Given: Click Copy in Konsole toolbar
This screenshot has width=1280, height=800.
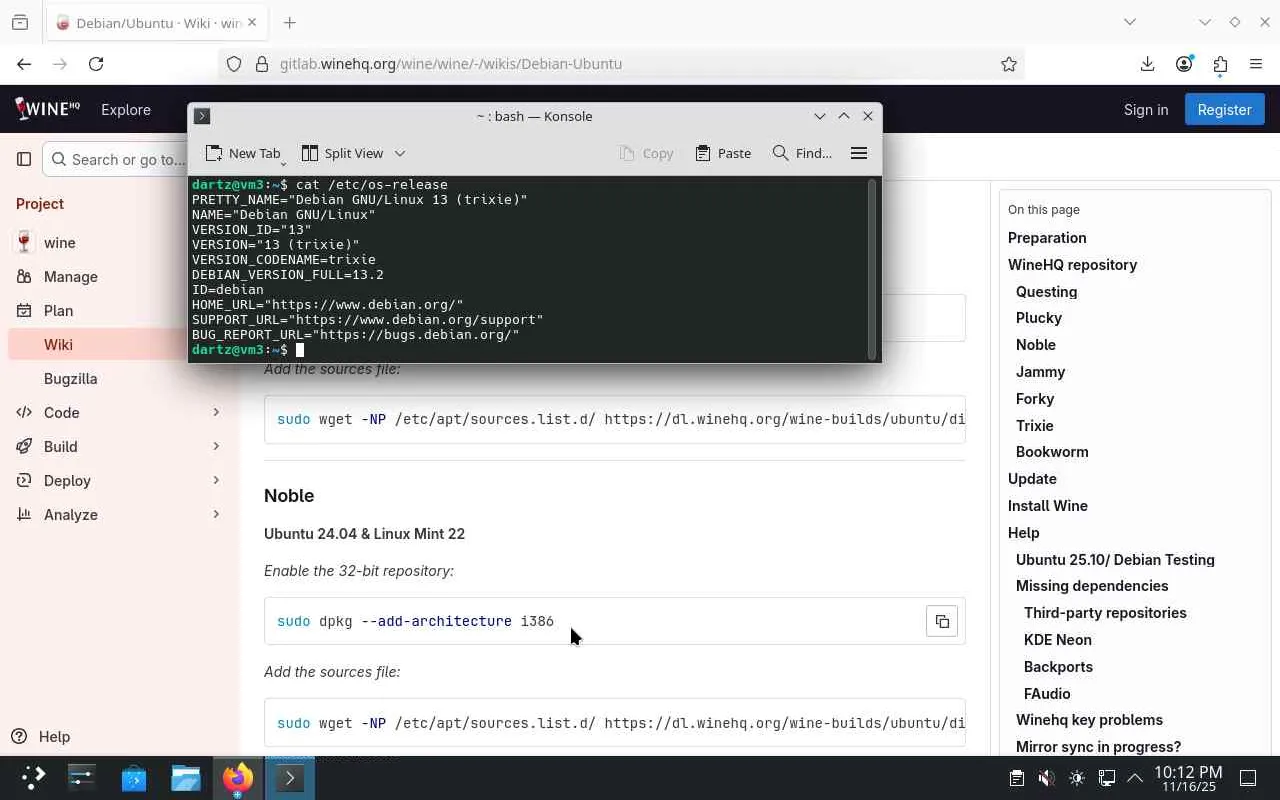Looking at the screenshot, I should click(x=646, y=153).
